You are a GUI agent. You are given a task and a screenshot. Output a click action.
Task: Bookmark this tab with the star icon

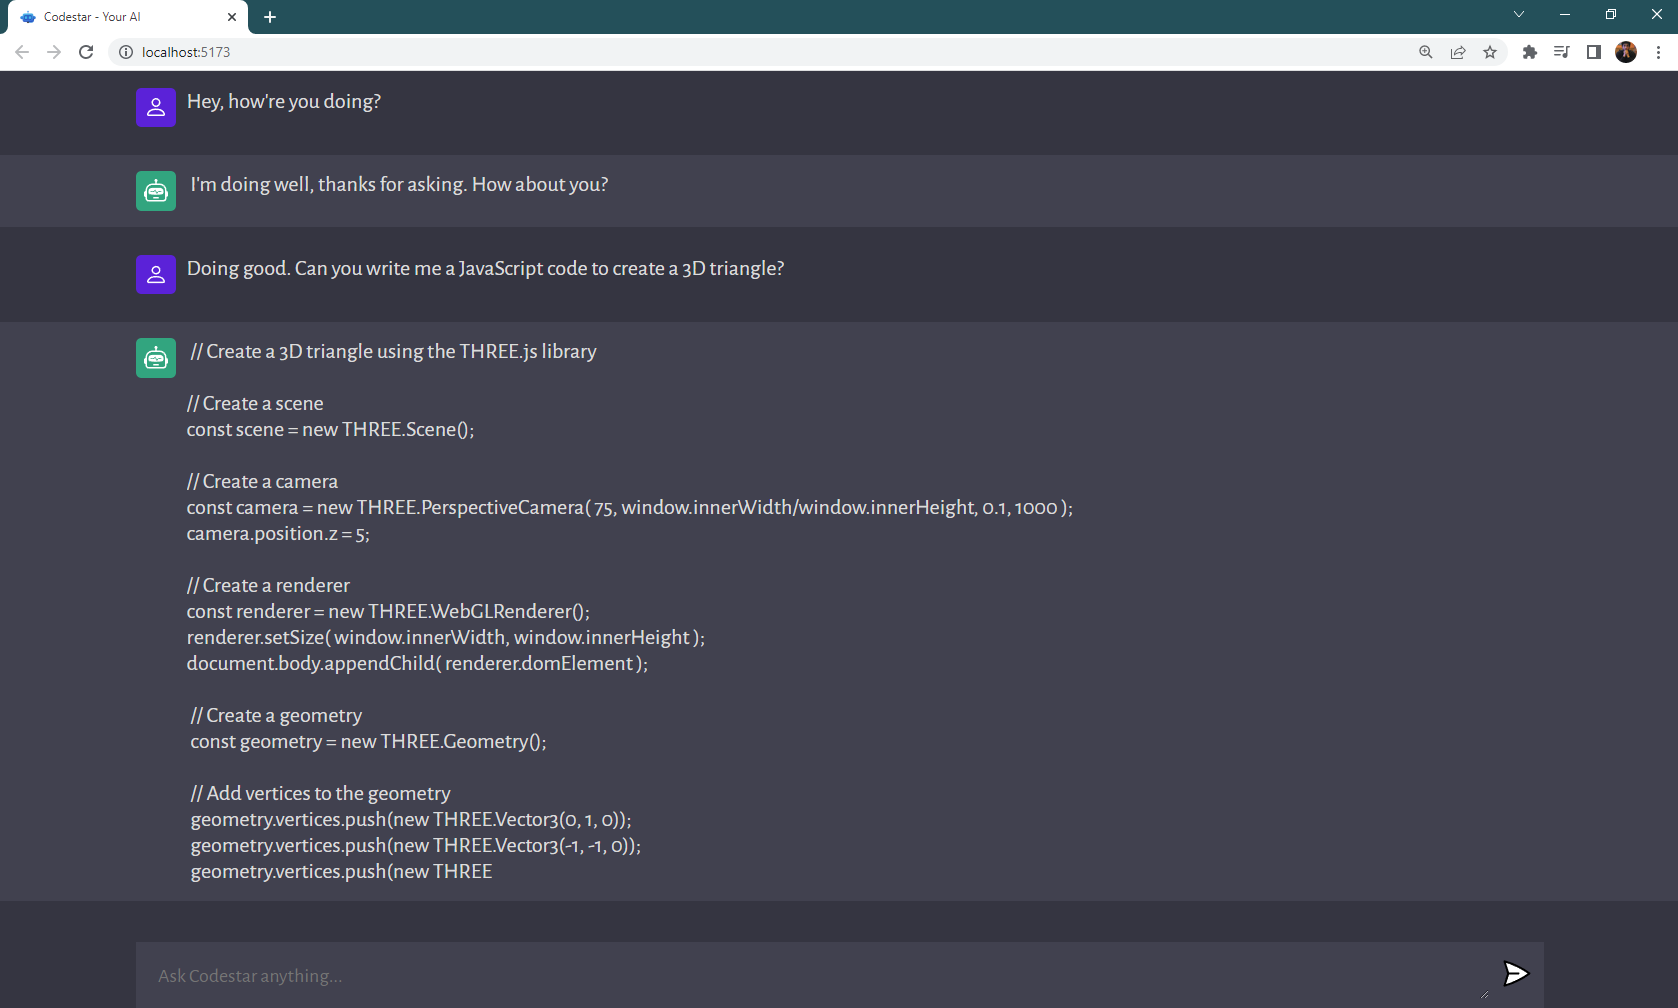pyautogui.click(x=1490, y=52)
